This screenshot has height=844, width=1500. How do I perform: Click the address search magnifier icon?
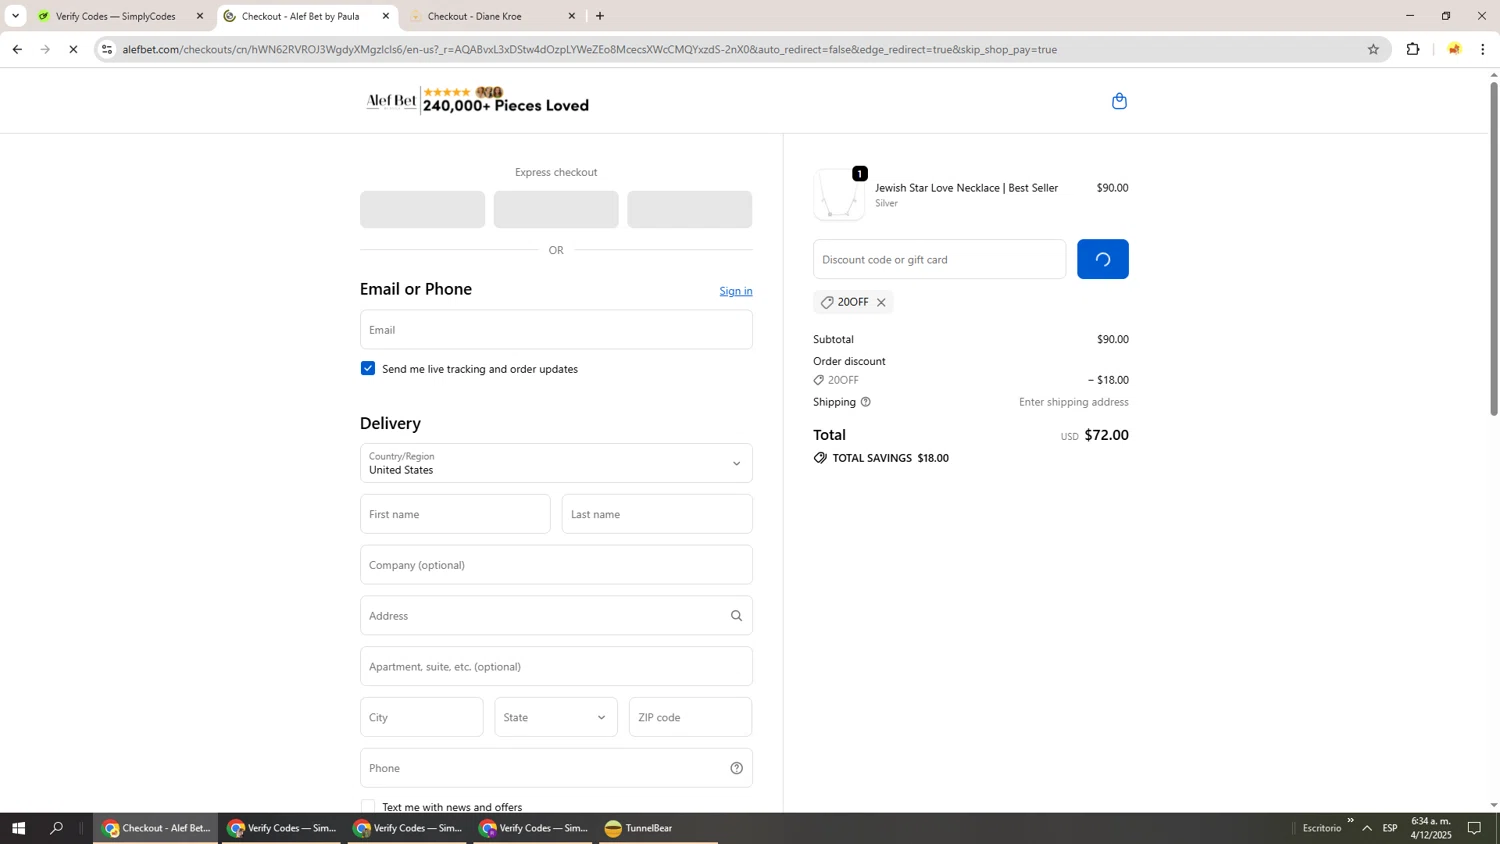point(736,616)
